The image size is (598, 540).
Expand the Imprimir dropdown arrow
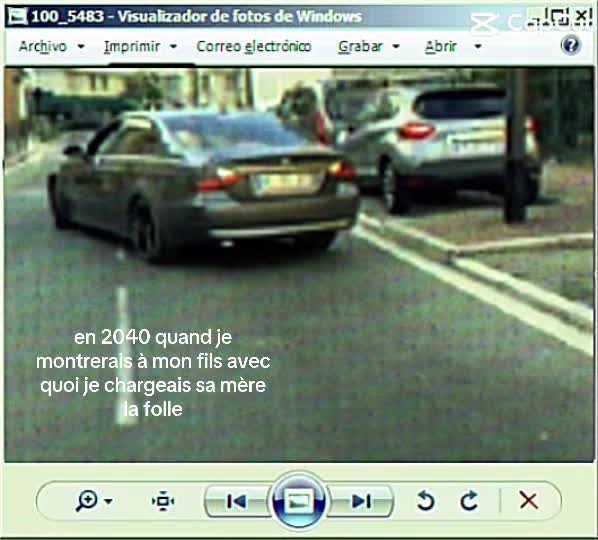[173, 47]
